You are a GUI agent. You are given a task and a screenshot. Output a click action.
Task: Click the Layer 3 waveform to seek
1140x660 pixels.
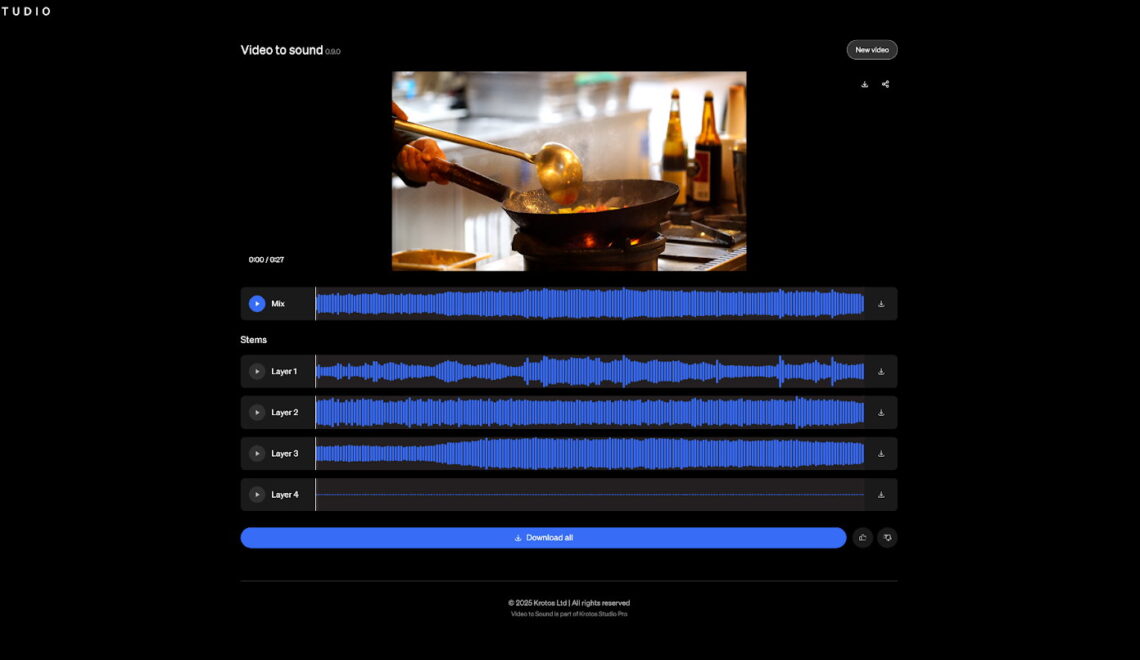tap(590, 454)
